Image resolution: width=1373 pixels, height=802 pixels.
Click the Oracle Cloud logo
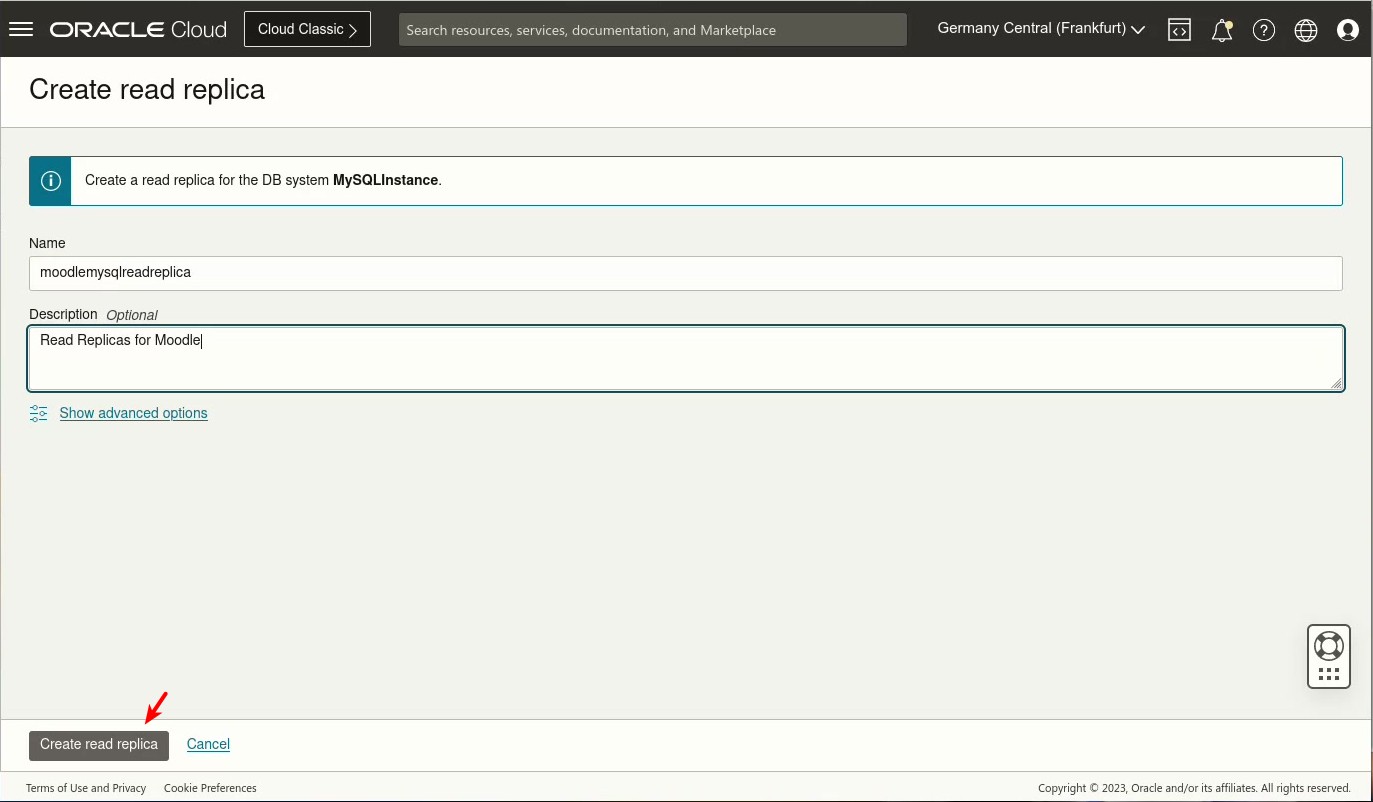(138, 30)
